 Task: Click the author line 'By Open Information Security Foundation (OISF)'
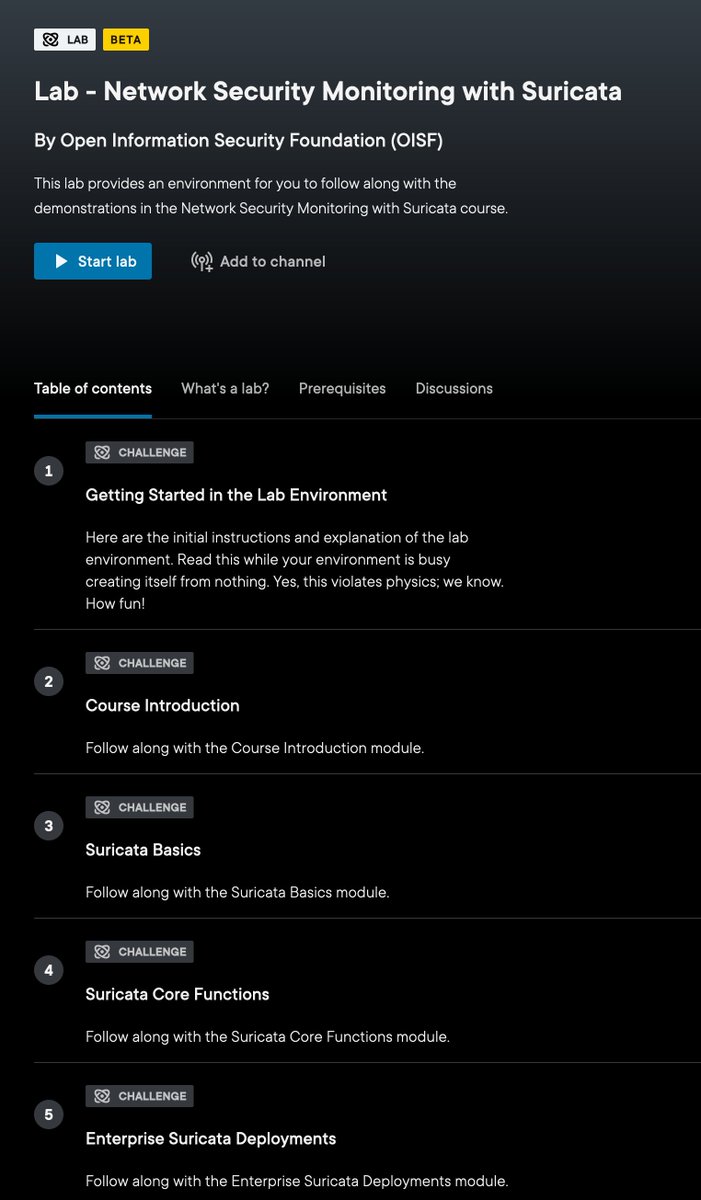point(238,141)
